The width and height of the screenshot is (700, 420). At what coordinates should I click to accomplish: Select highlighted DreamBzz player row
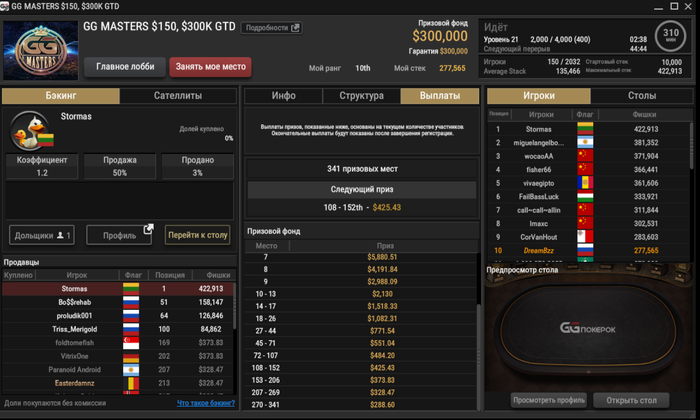588,250
